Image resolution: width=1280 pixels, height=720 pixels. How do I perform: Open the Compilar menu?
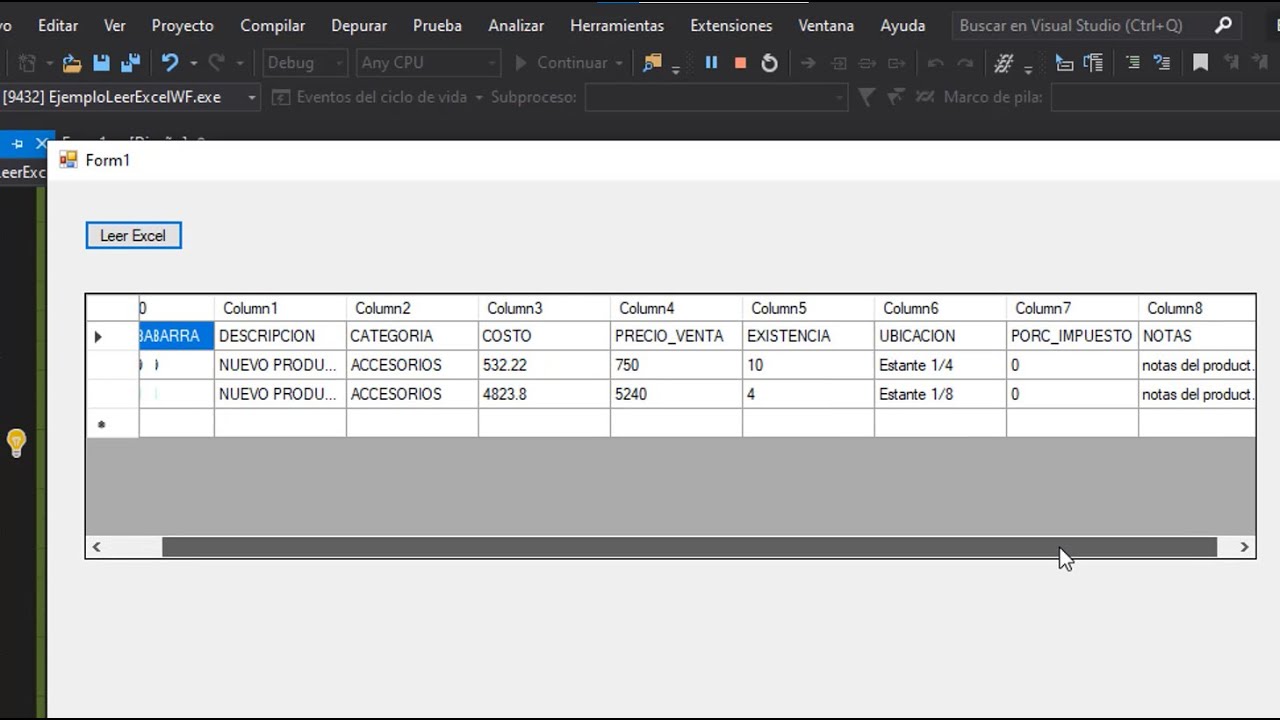pyautogui.click(x=273, y=25)
